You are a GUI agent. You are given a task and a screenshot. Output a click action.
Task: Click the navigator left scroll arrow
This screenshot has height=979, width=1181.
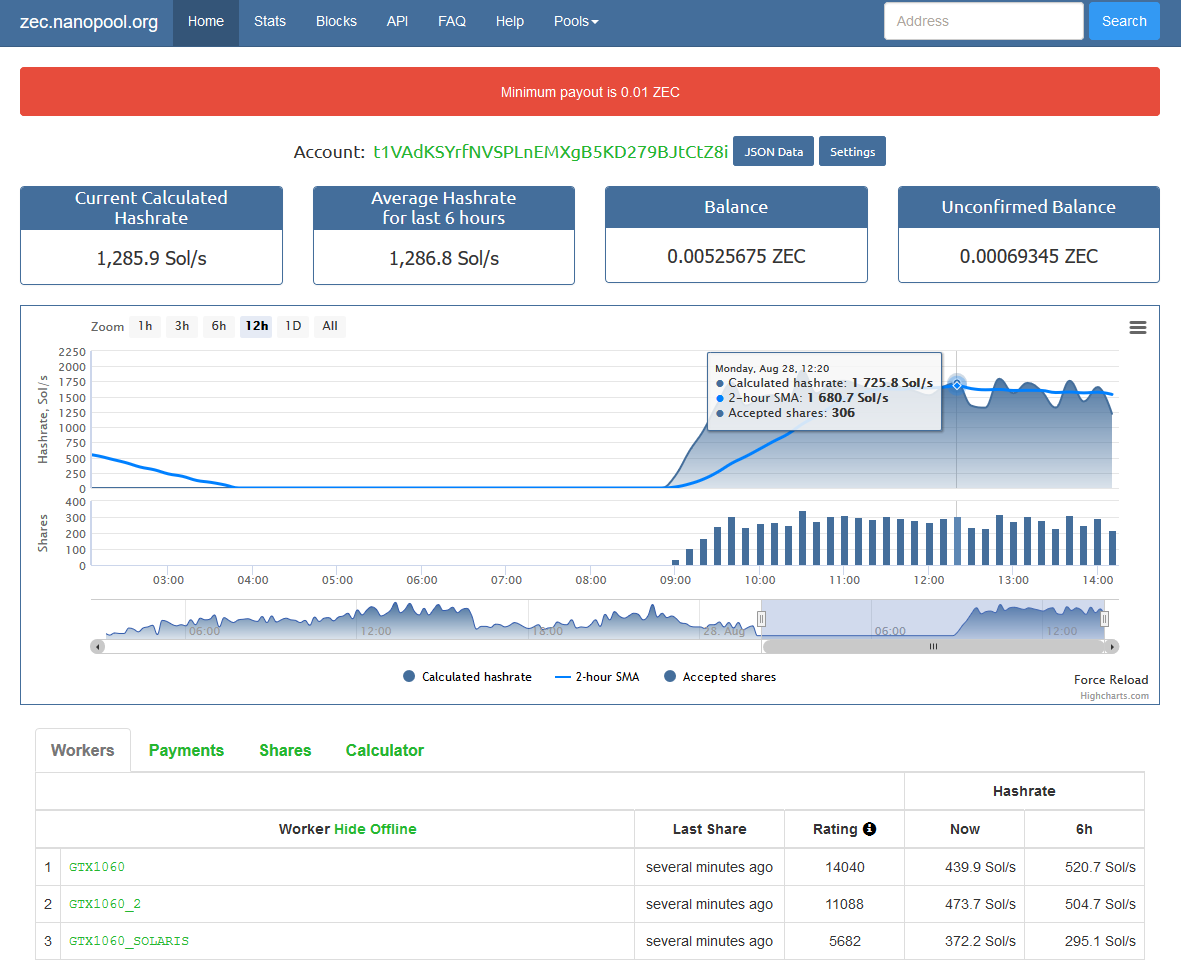98,646
